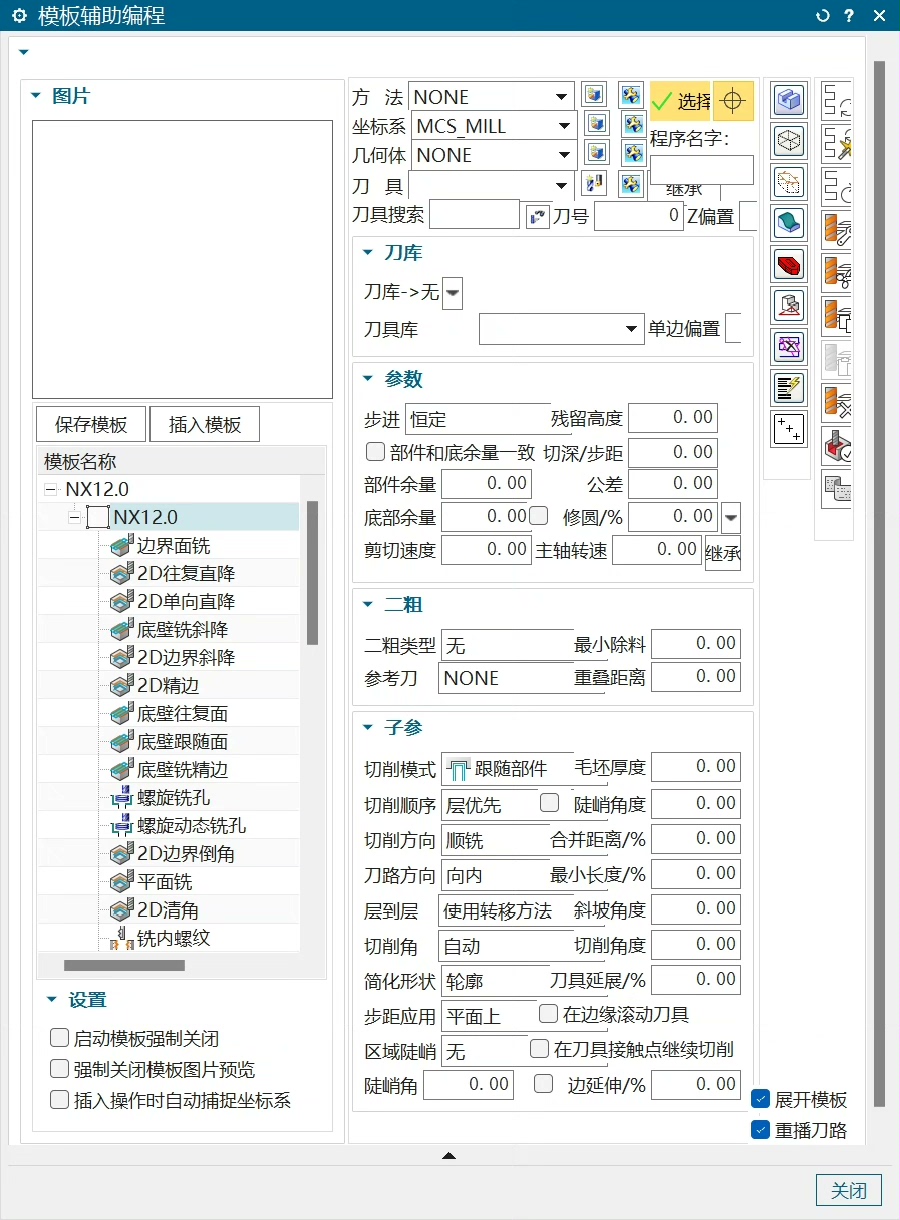Click the teal curved cut-area surface icon
The height and width of the screenshot is (1220, 900).
(x=790, y=223)
